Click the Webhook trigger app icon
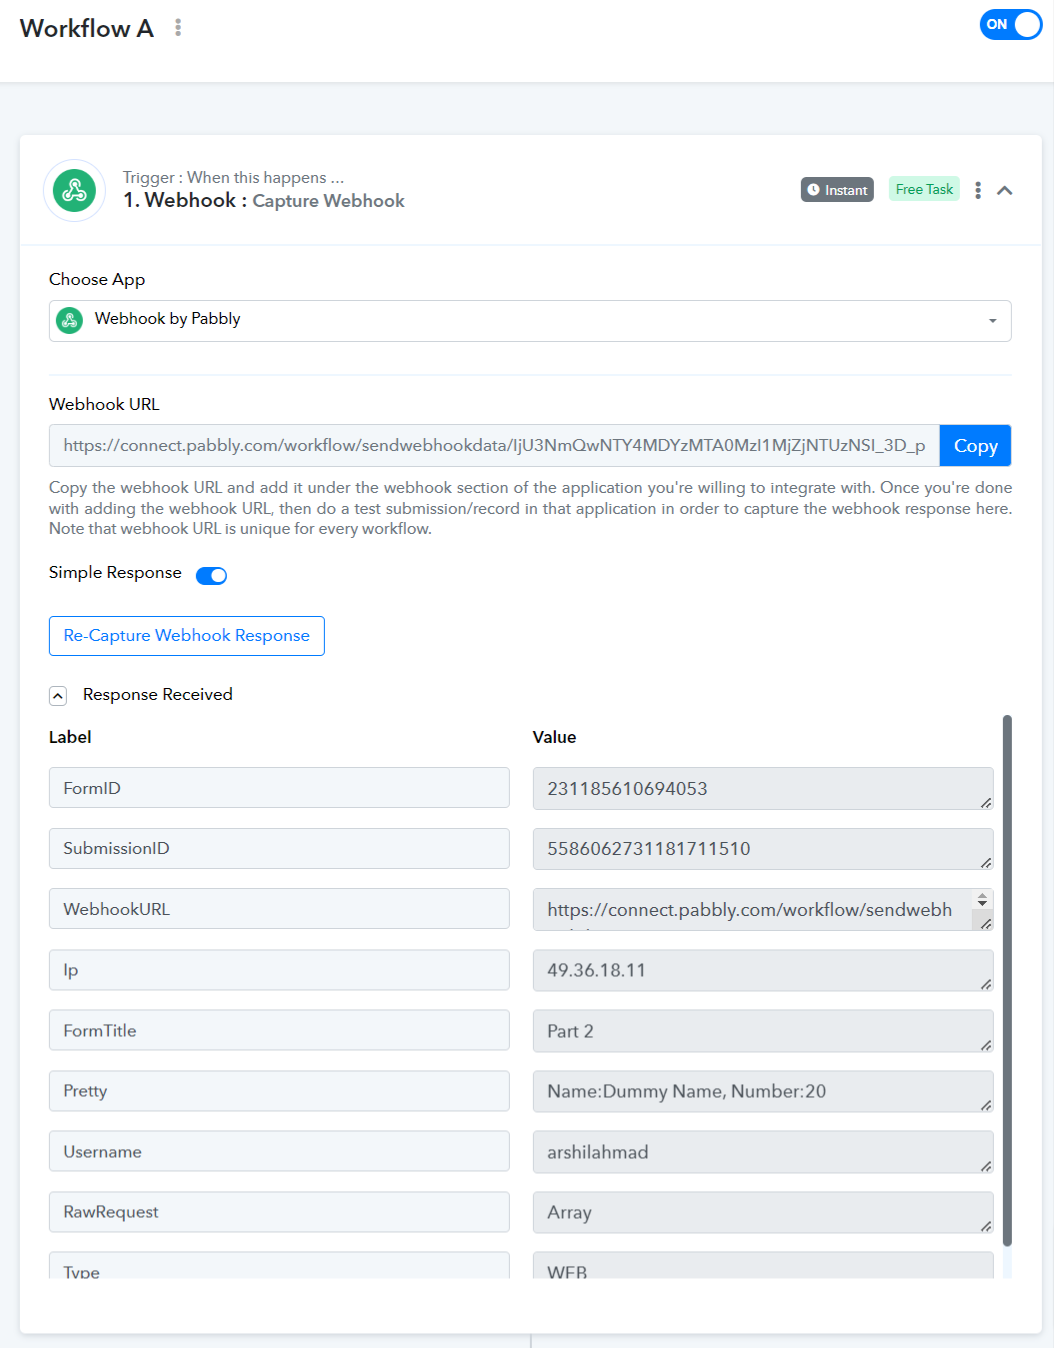 [74, 190]
